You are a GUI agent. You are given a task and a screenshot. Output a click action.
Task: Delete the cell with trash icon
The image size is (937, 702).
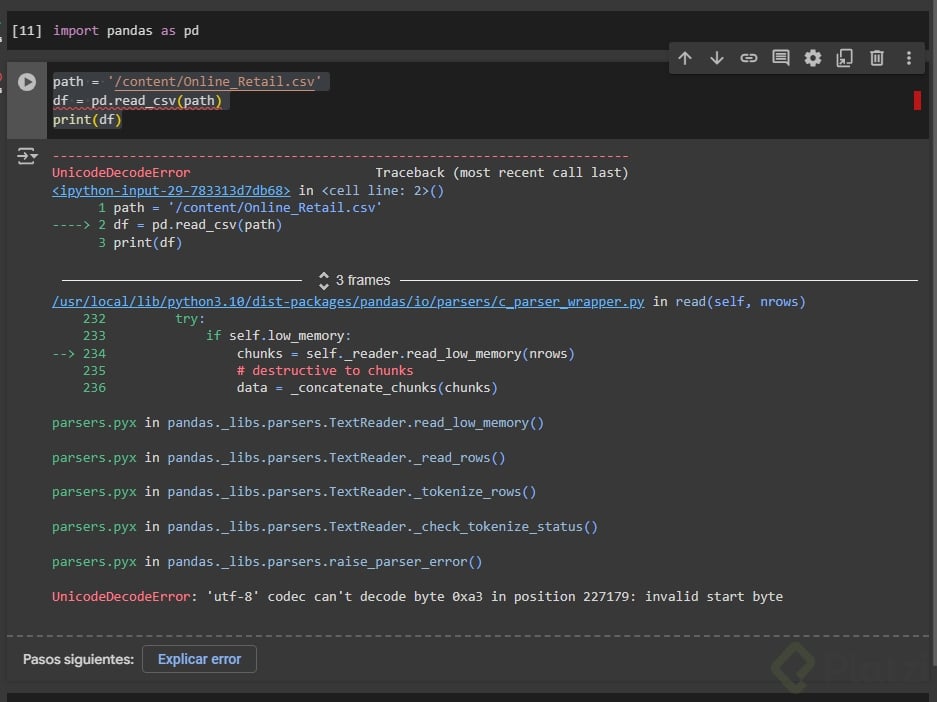[x=876, y=58]
